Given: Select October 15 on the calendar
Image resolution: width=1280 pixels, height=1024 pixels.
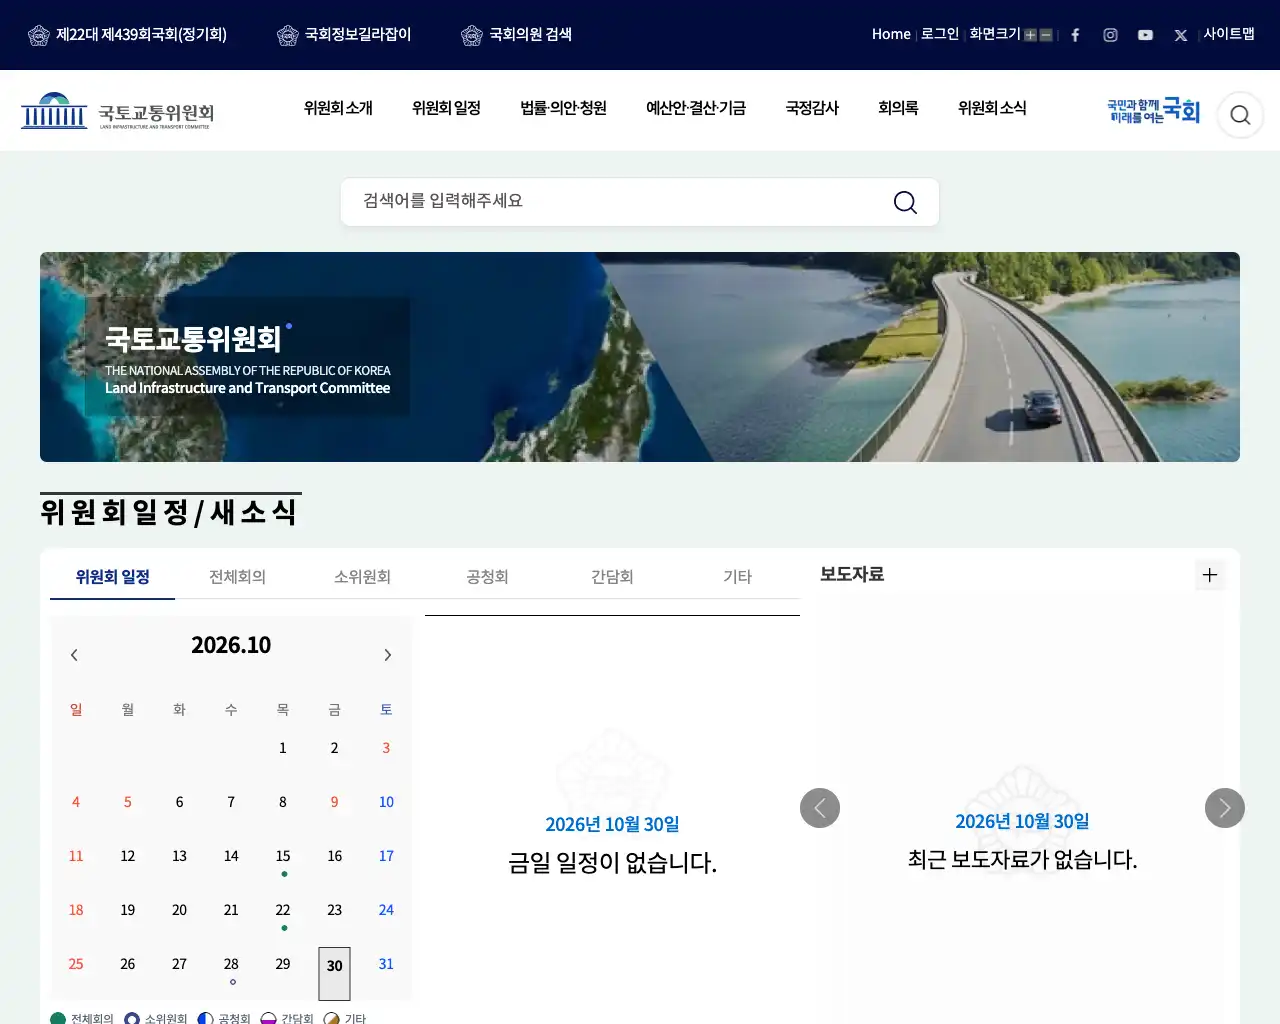Looking at the screenshot, I should click(283, 857).
